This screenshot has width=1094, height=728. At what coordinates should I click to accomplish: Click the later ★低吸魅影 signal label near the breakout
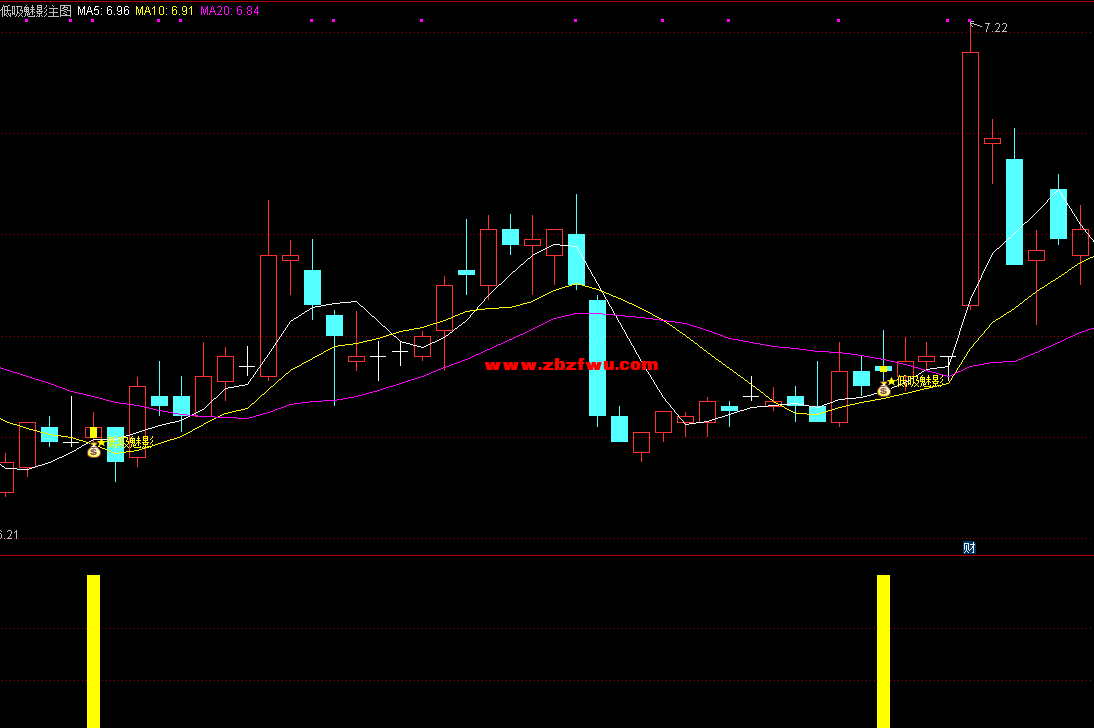pyautogui.click(x=915, y=381)
